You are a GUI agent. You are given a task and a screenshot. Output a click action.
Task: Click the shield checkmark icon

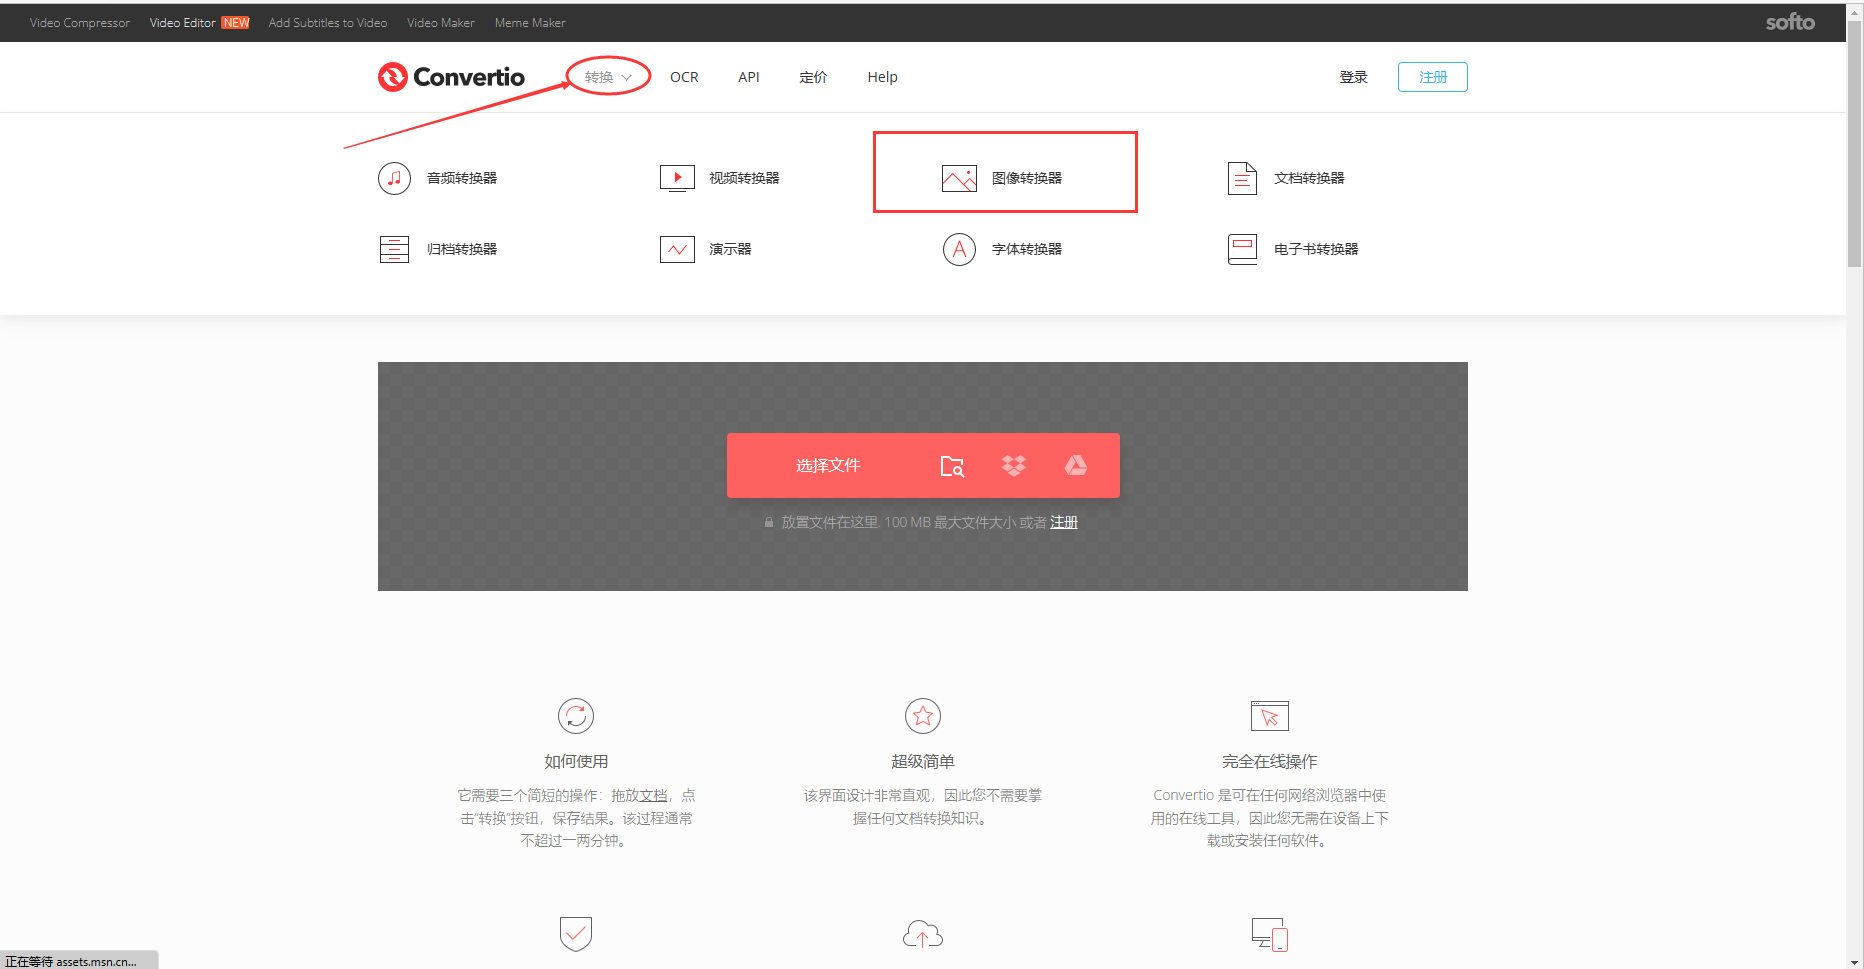(576, 934)
